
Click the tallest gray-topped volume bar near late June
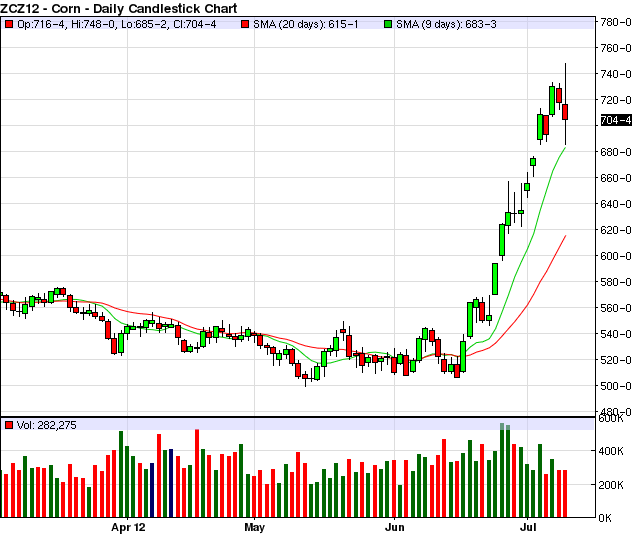tap(502, 470)
